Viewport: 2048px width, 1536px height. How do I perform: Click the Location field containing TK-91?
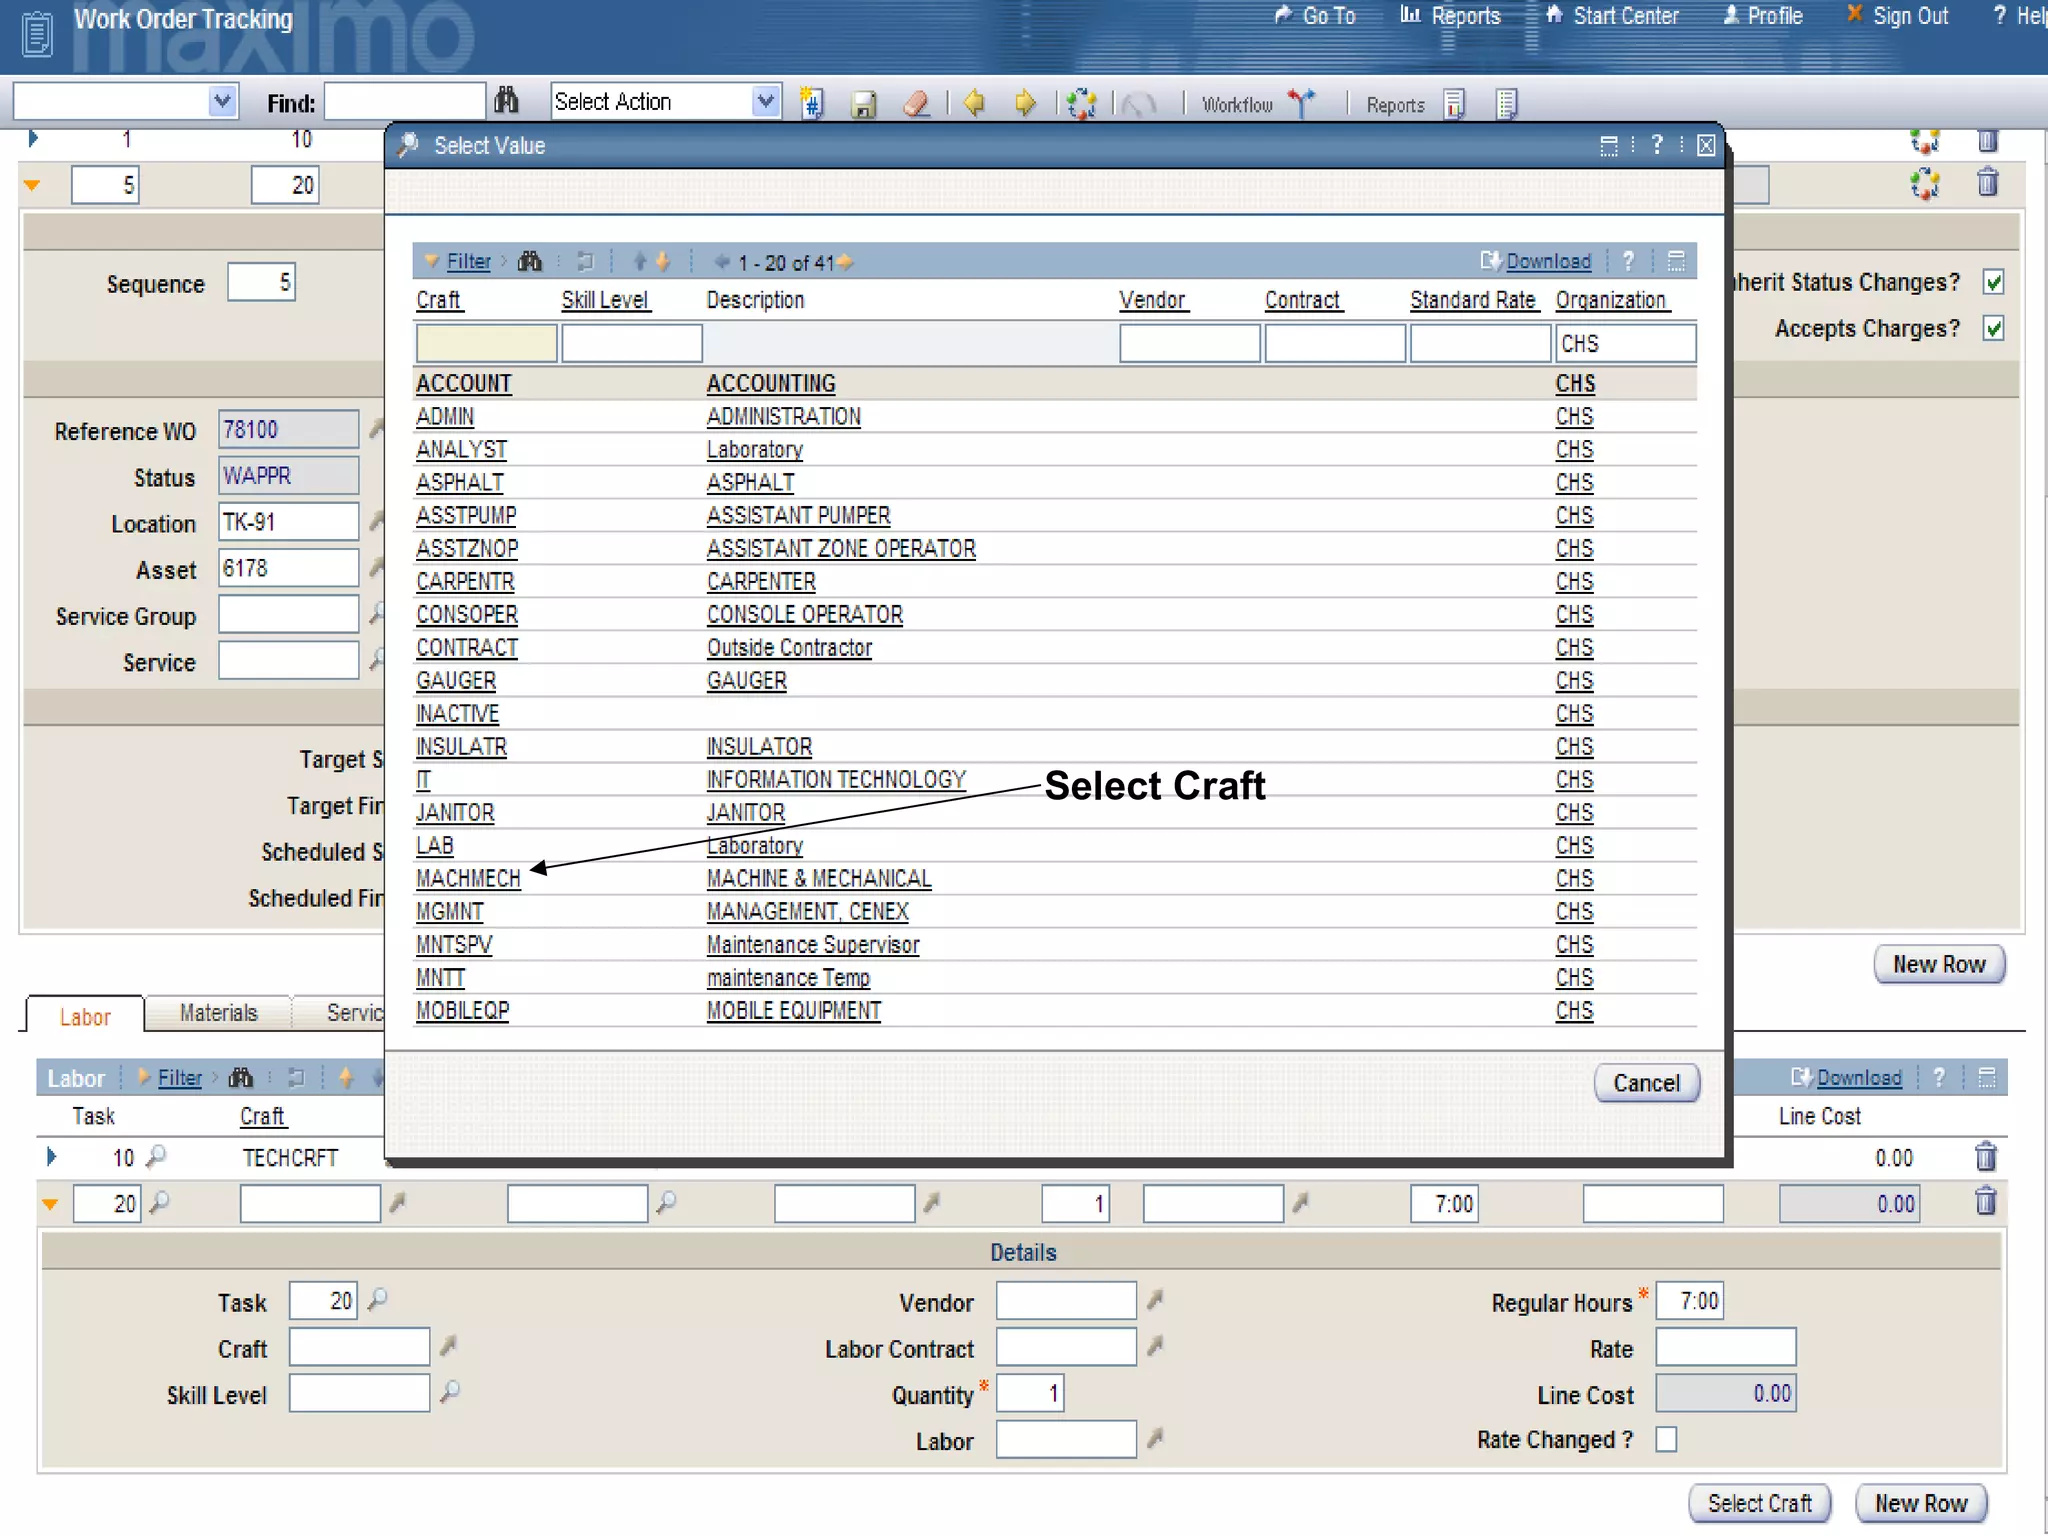click(x=288, y=522)
